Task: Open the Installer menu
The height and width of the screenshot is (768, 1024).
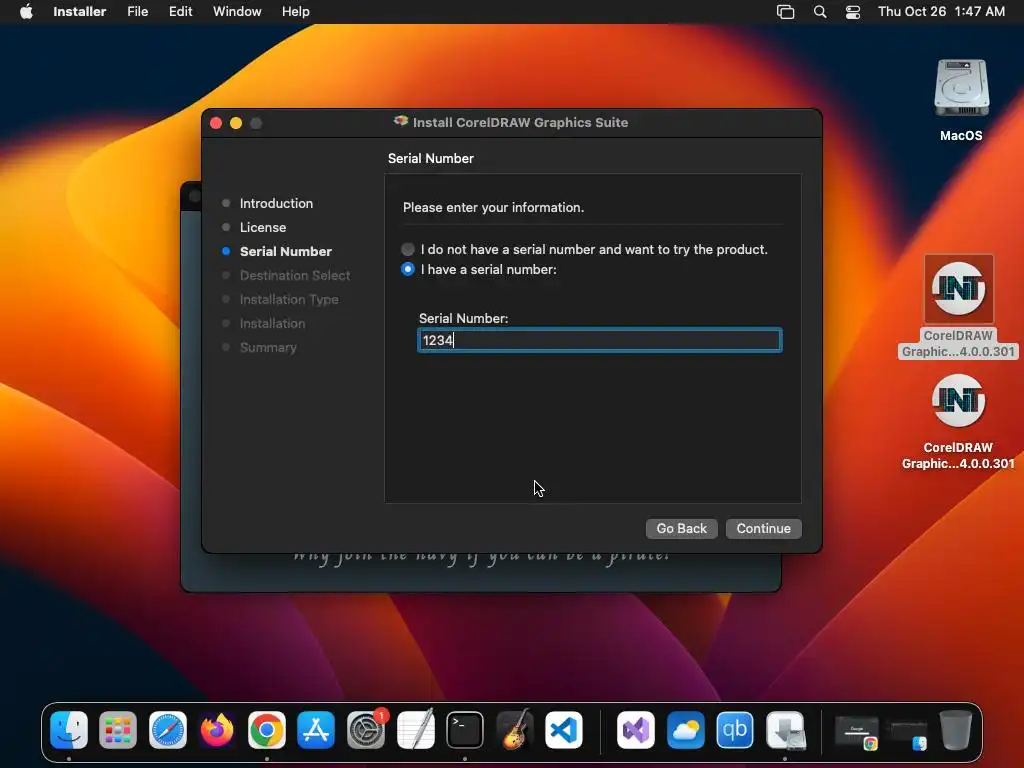Action: [80, 12]
